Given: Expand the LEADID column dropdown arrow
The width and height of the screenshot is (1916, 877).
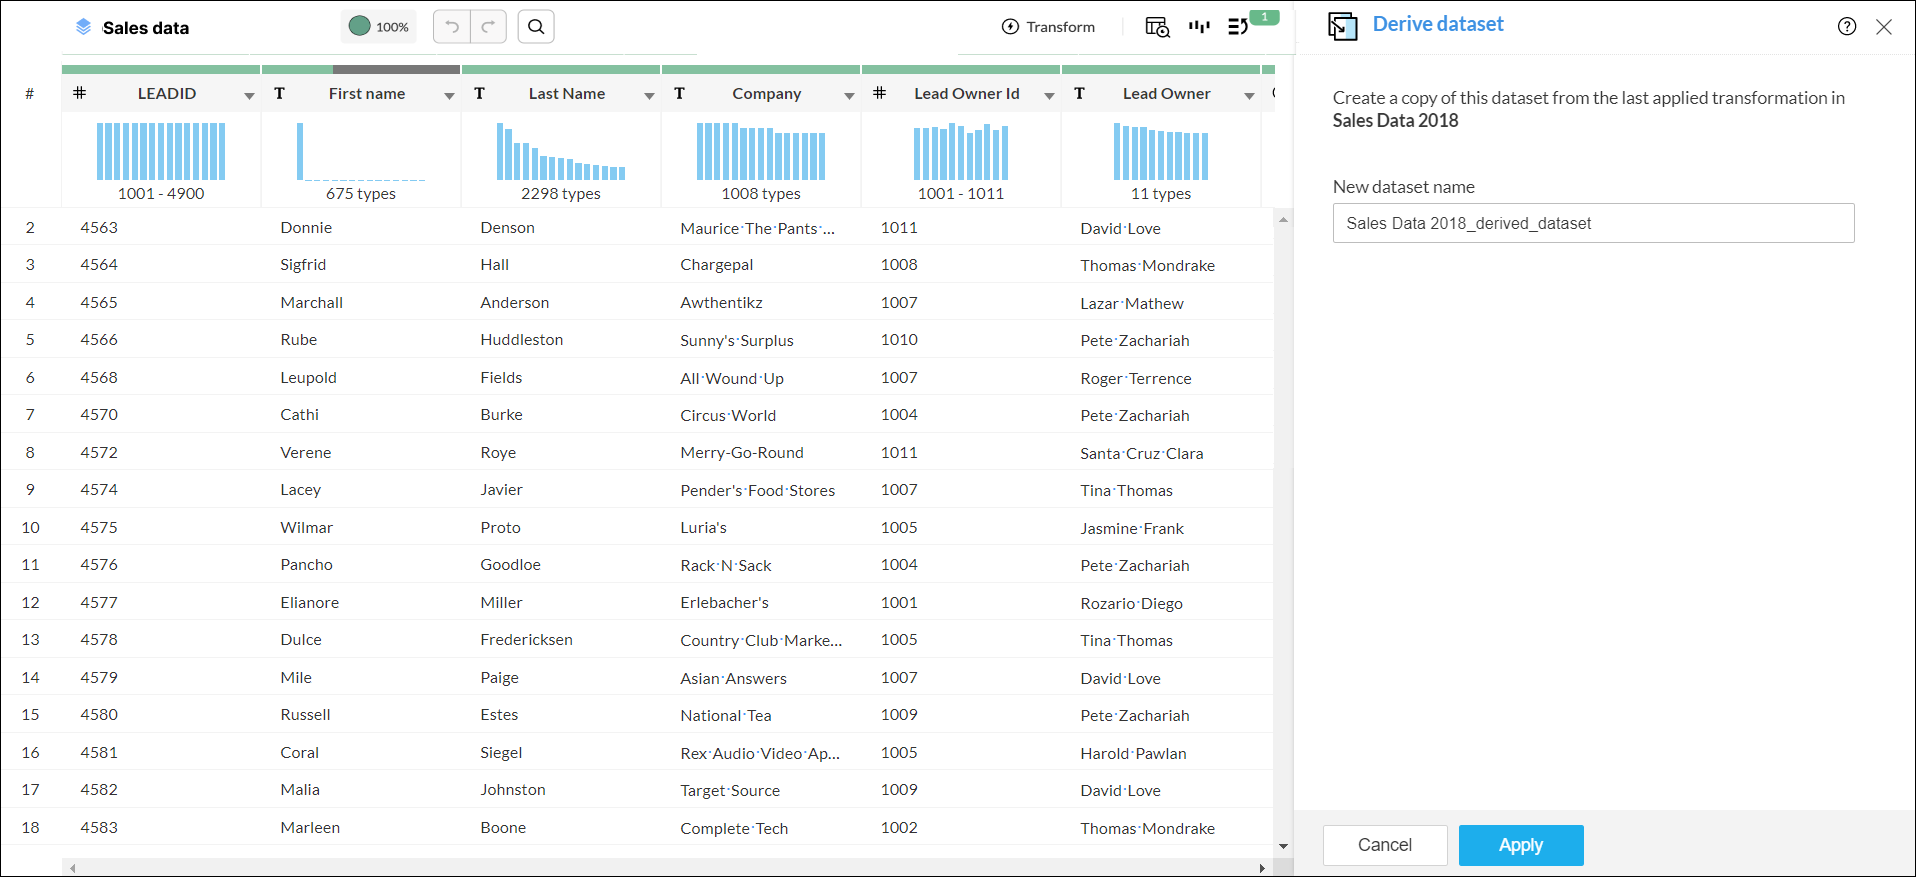Looking at the screenshot, I should point(249,96).
